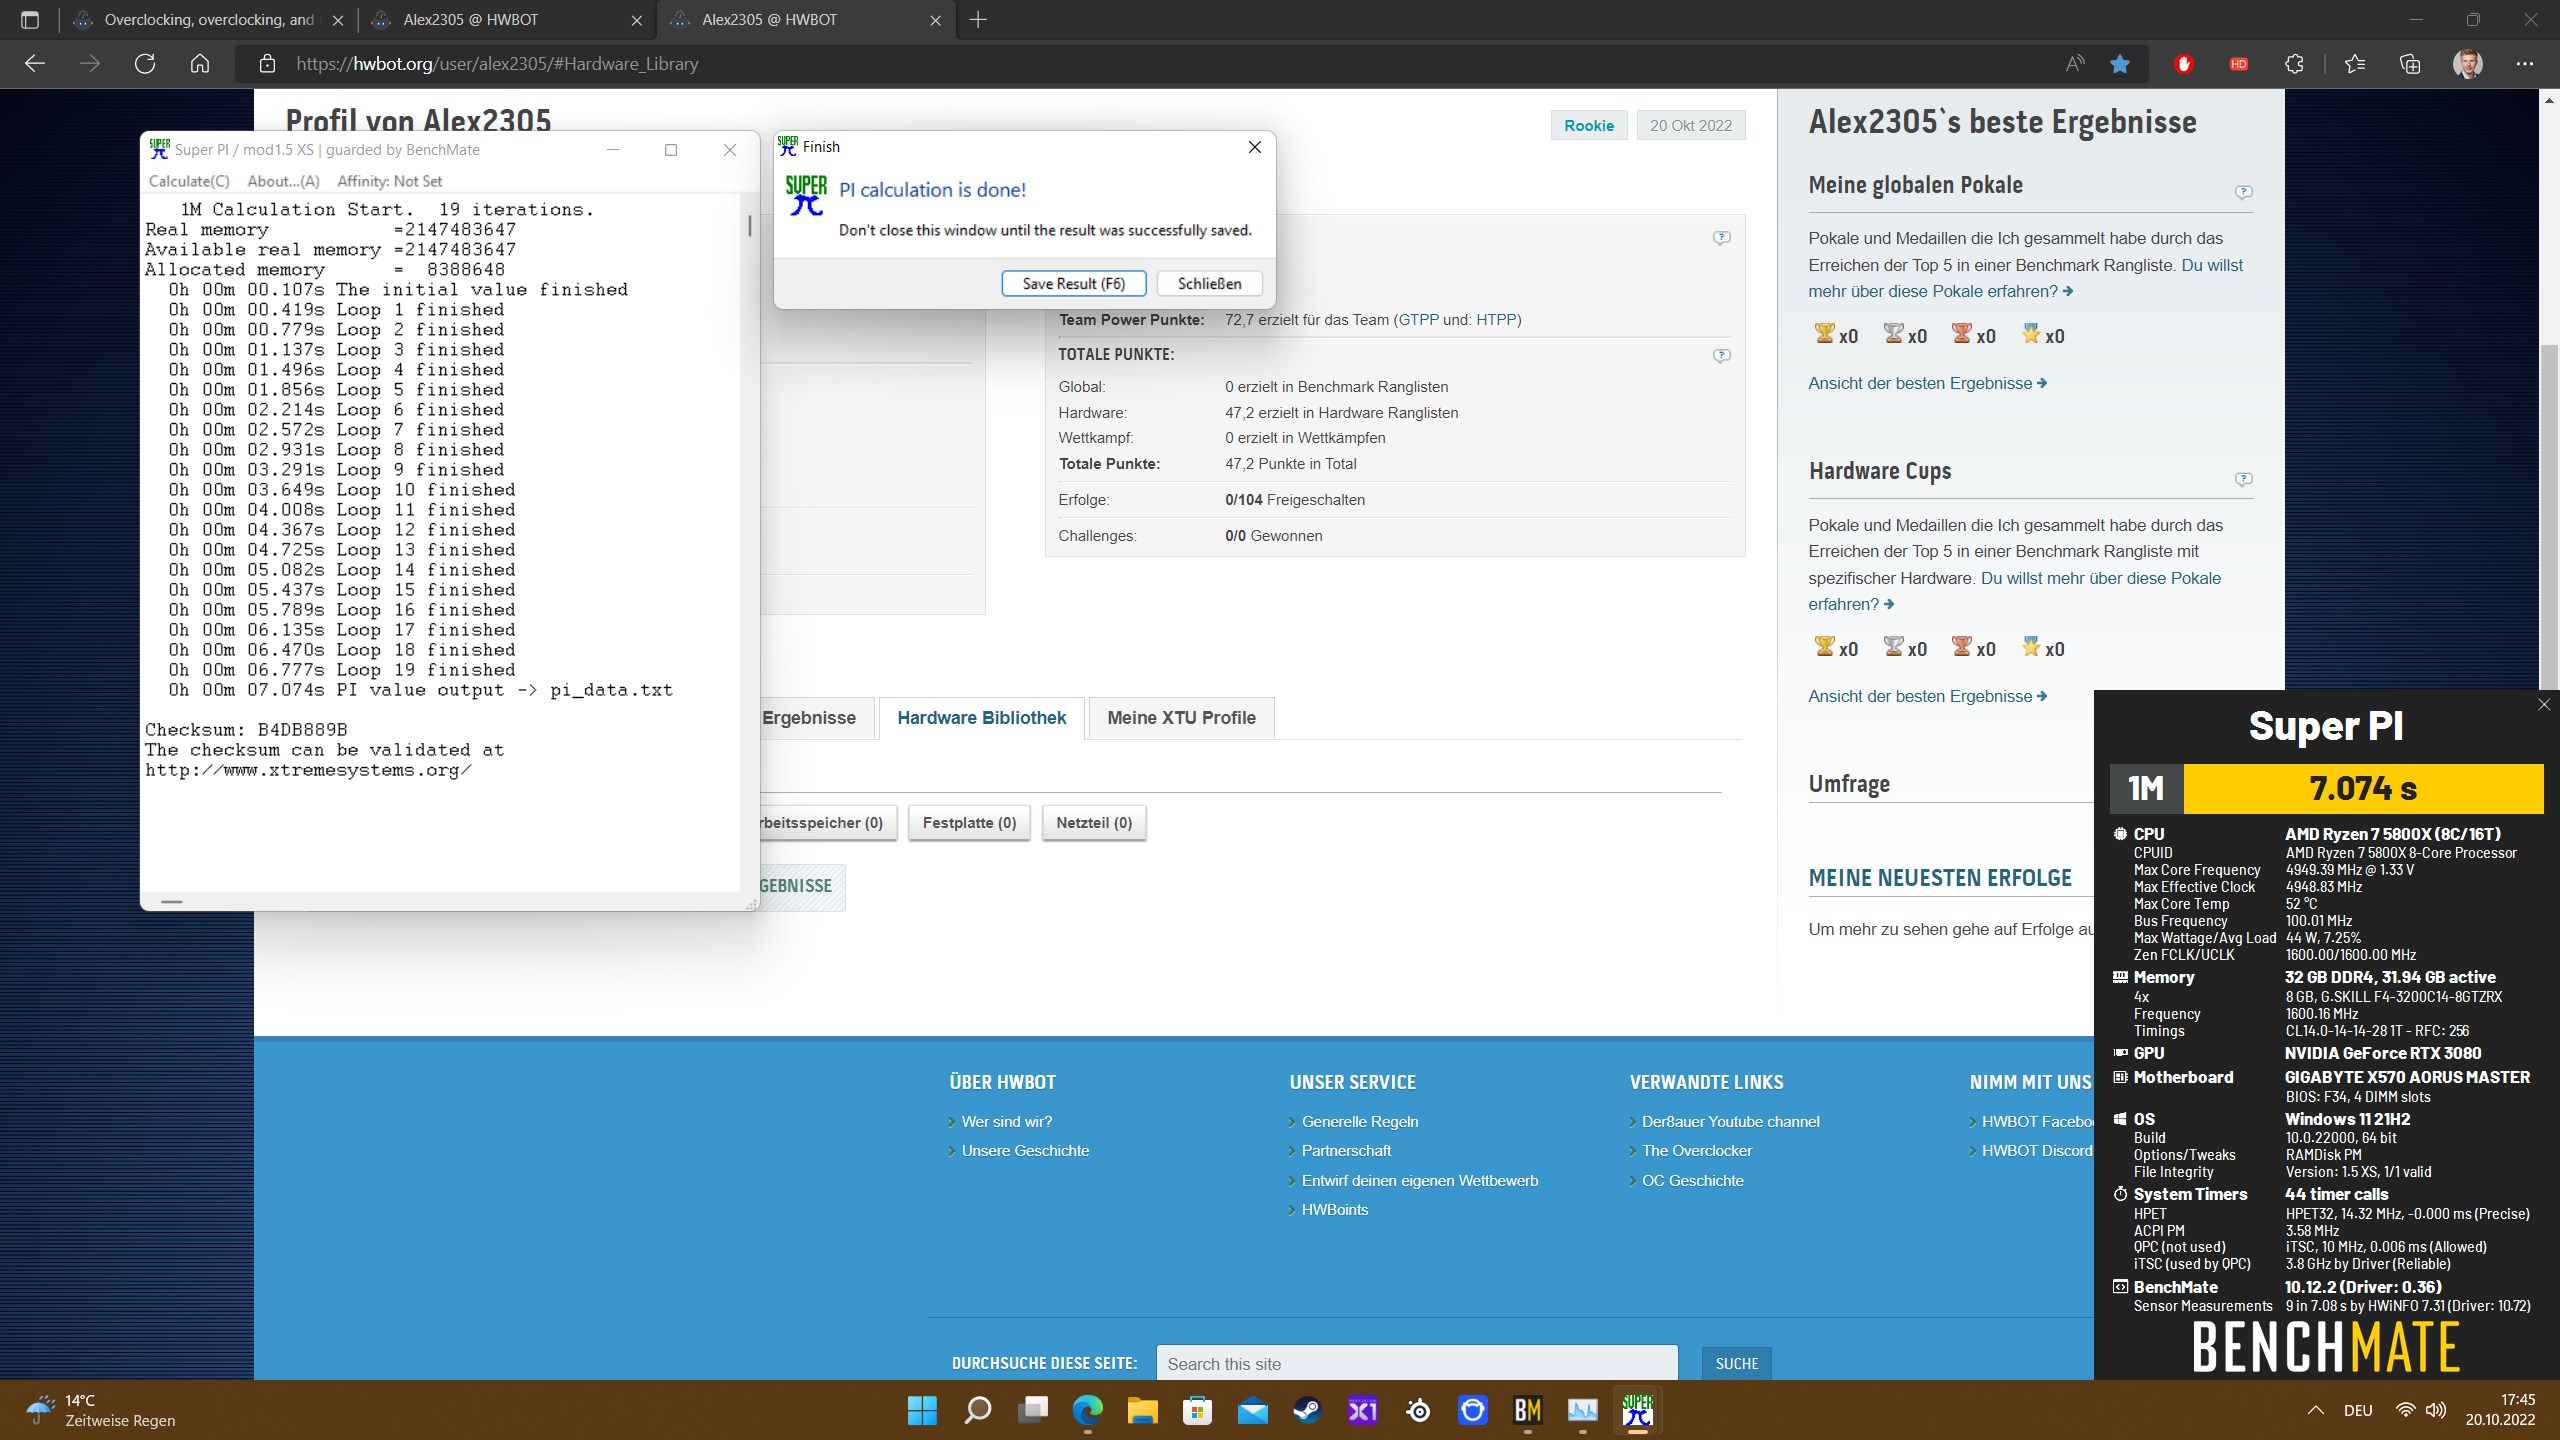
Task: Switch to Overclocking browser tab
Action: coord(208,19)
